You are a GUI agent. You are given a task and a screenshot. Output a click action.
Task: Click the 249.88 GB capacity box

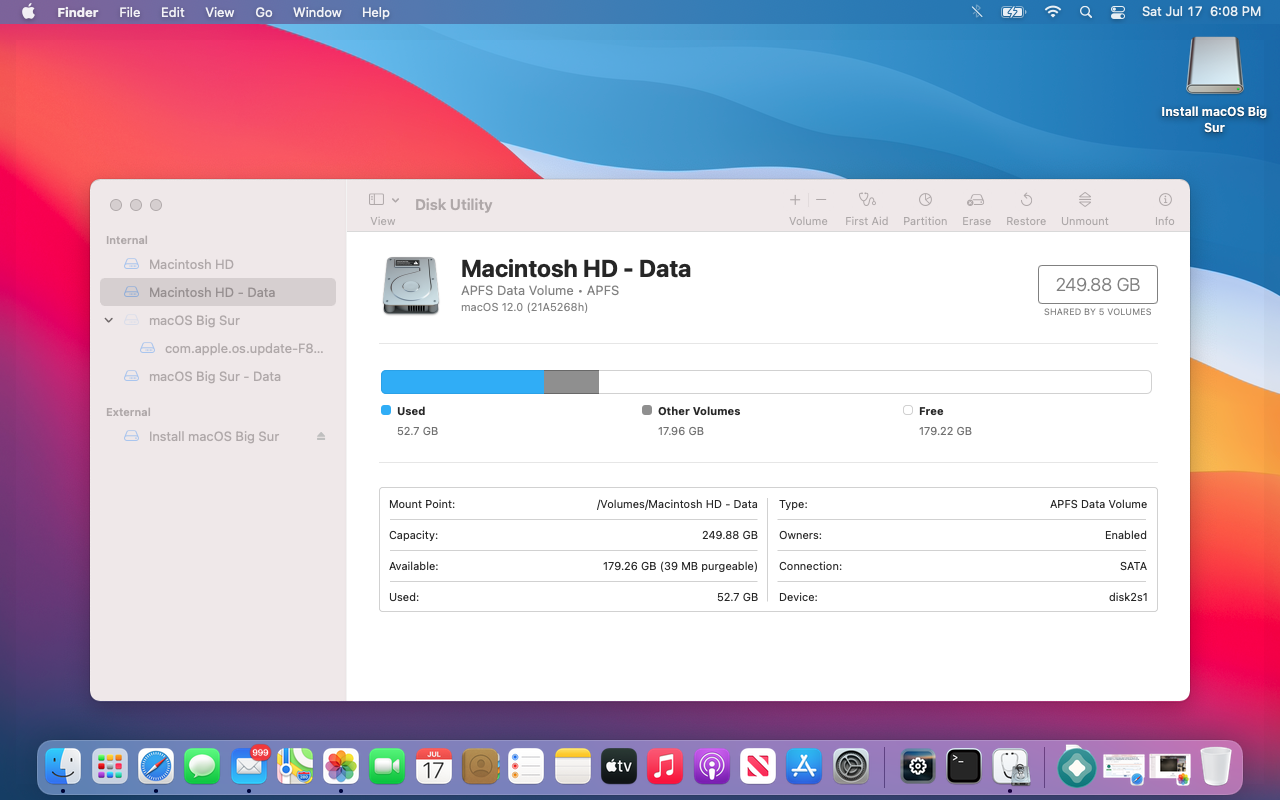coord(1097,285)
